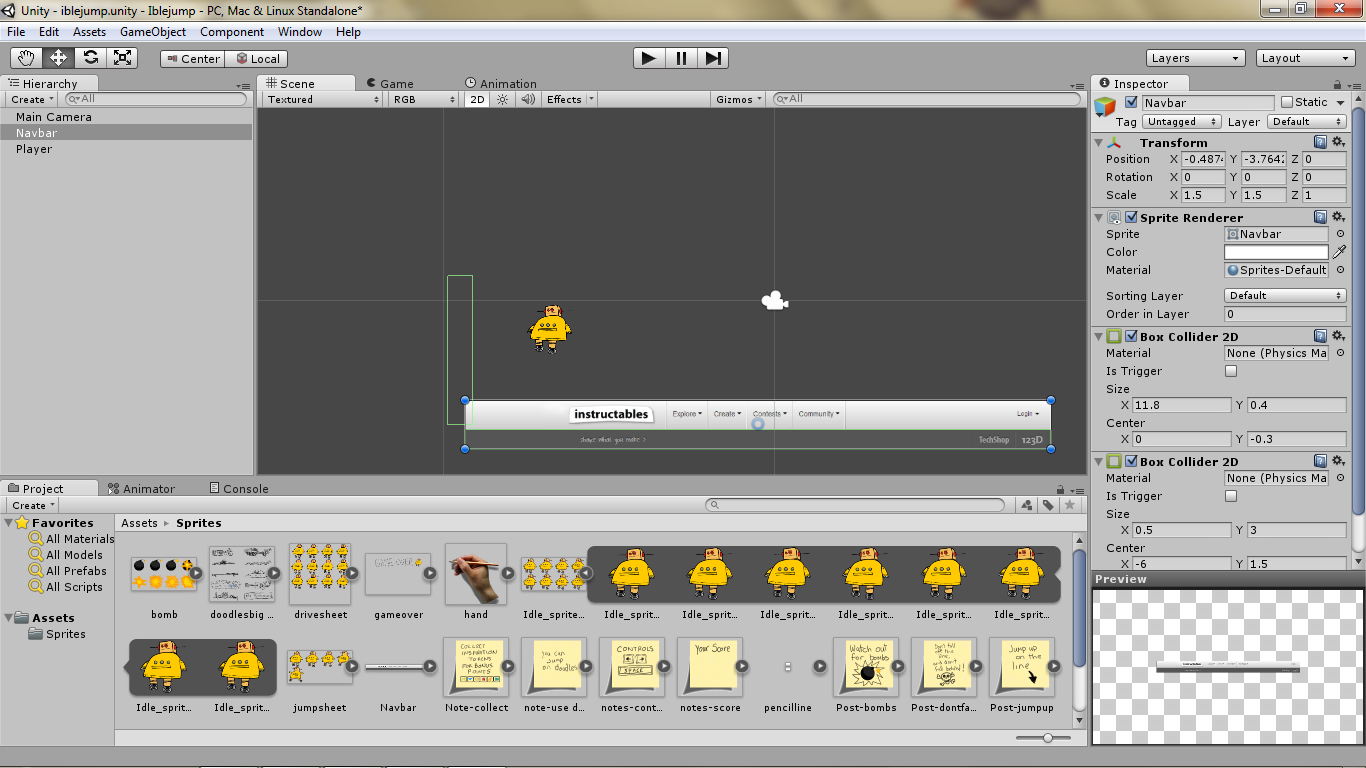Open Material object picker for Sprite Renderer
1366x768 pixels.
click(x=1340, y=270)
